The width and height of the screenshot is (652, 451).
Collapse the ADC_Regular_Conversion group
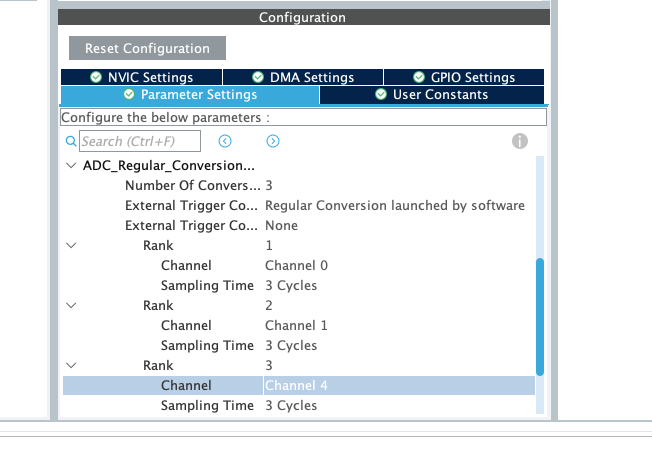click(70, 166)
